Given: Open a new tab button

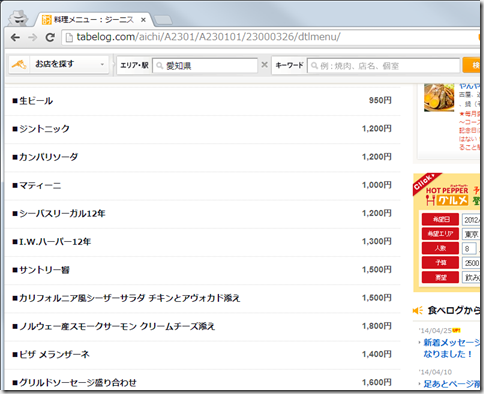Looking at the screenshot, I should 163,20.
